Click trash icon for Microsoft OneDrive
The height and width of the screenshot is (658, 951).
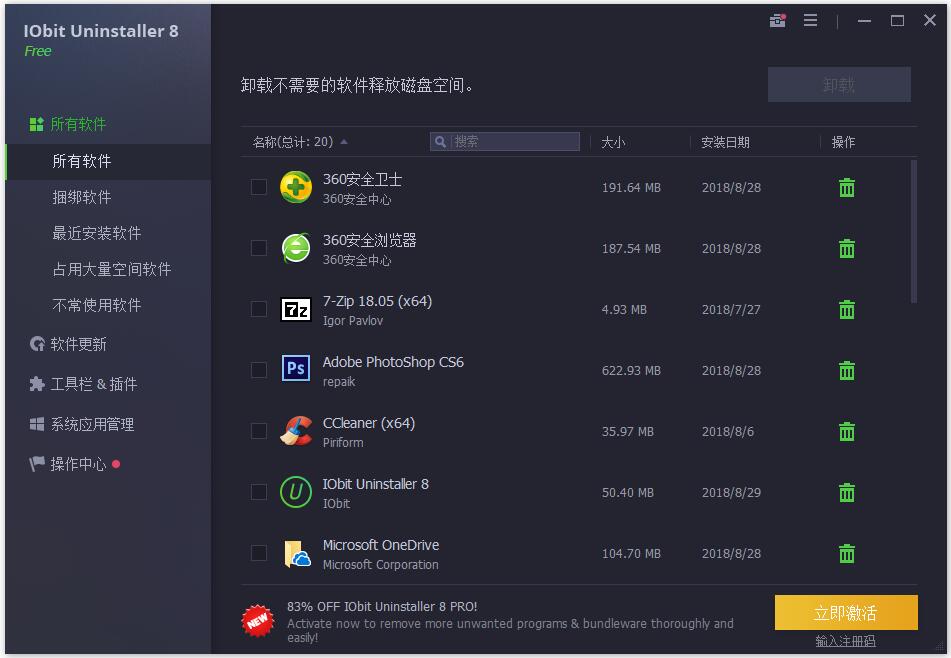847,554
